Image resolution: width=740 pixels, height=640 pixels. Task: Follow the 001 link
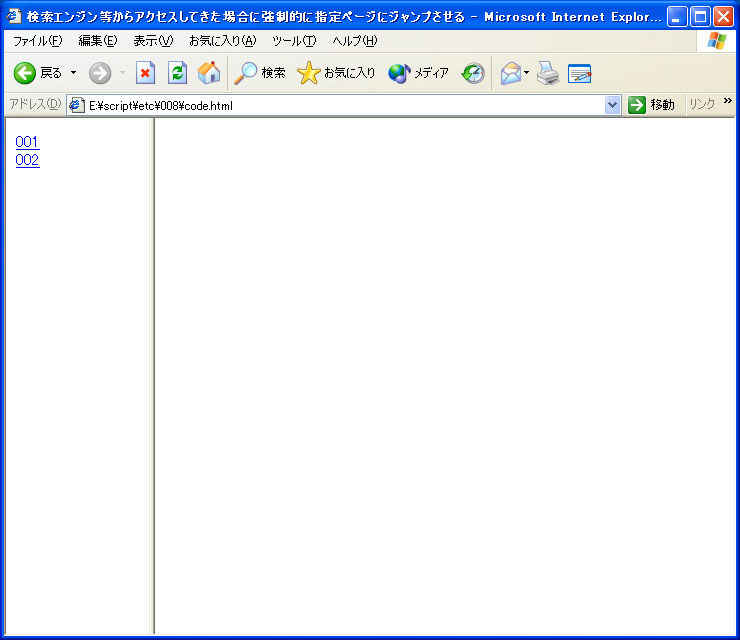(x=27, y=142)
